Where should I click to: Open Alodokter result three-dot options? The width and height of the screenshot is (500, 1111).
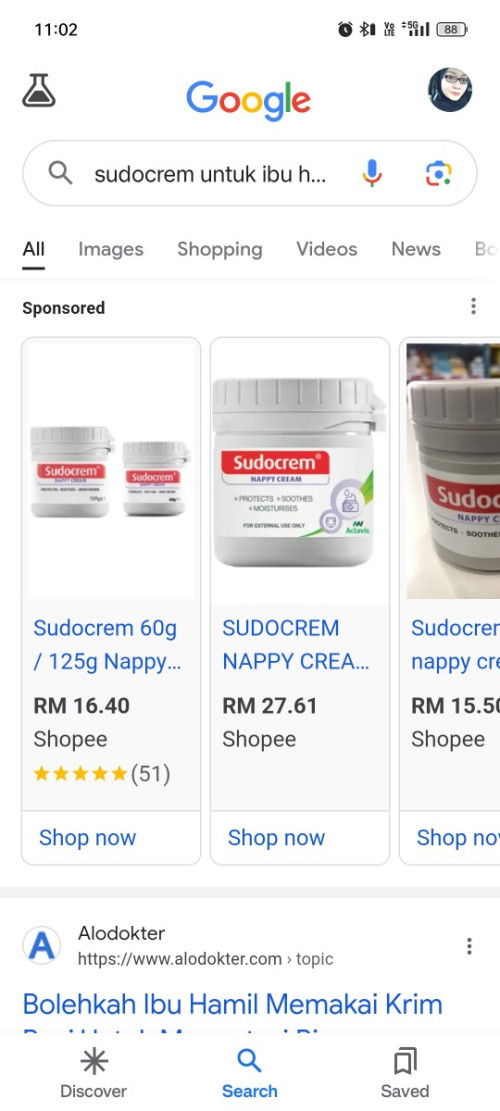click(x=469, y=946)
